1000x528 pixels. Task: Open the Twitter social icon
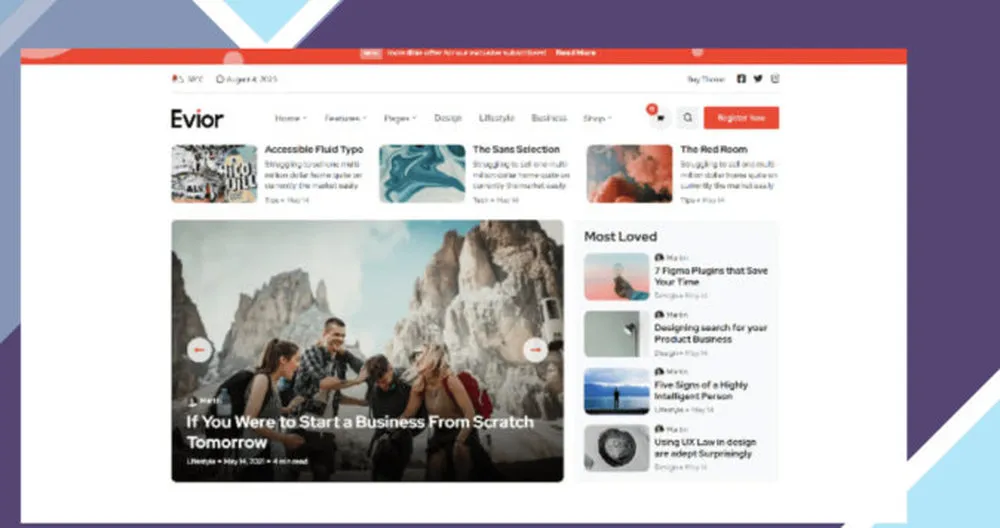(758, 78)
